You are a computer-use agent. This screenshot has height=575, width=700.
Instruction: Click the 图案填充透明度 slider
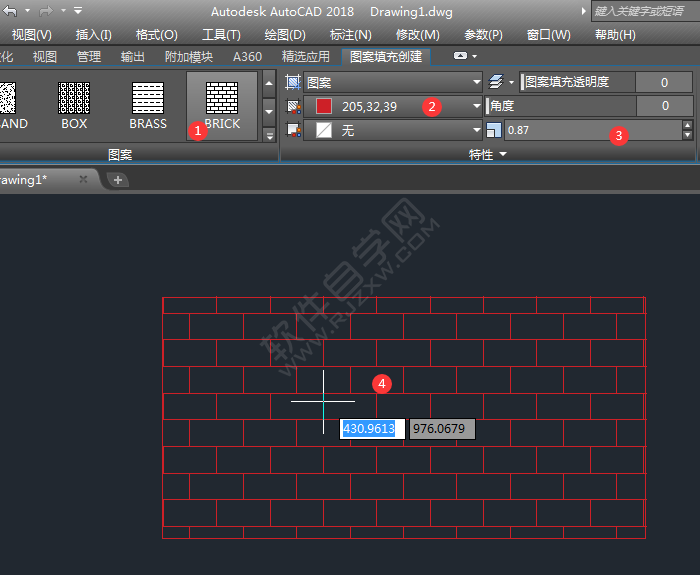click(x=578, y=82)
